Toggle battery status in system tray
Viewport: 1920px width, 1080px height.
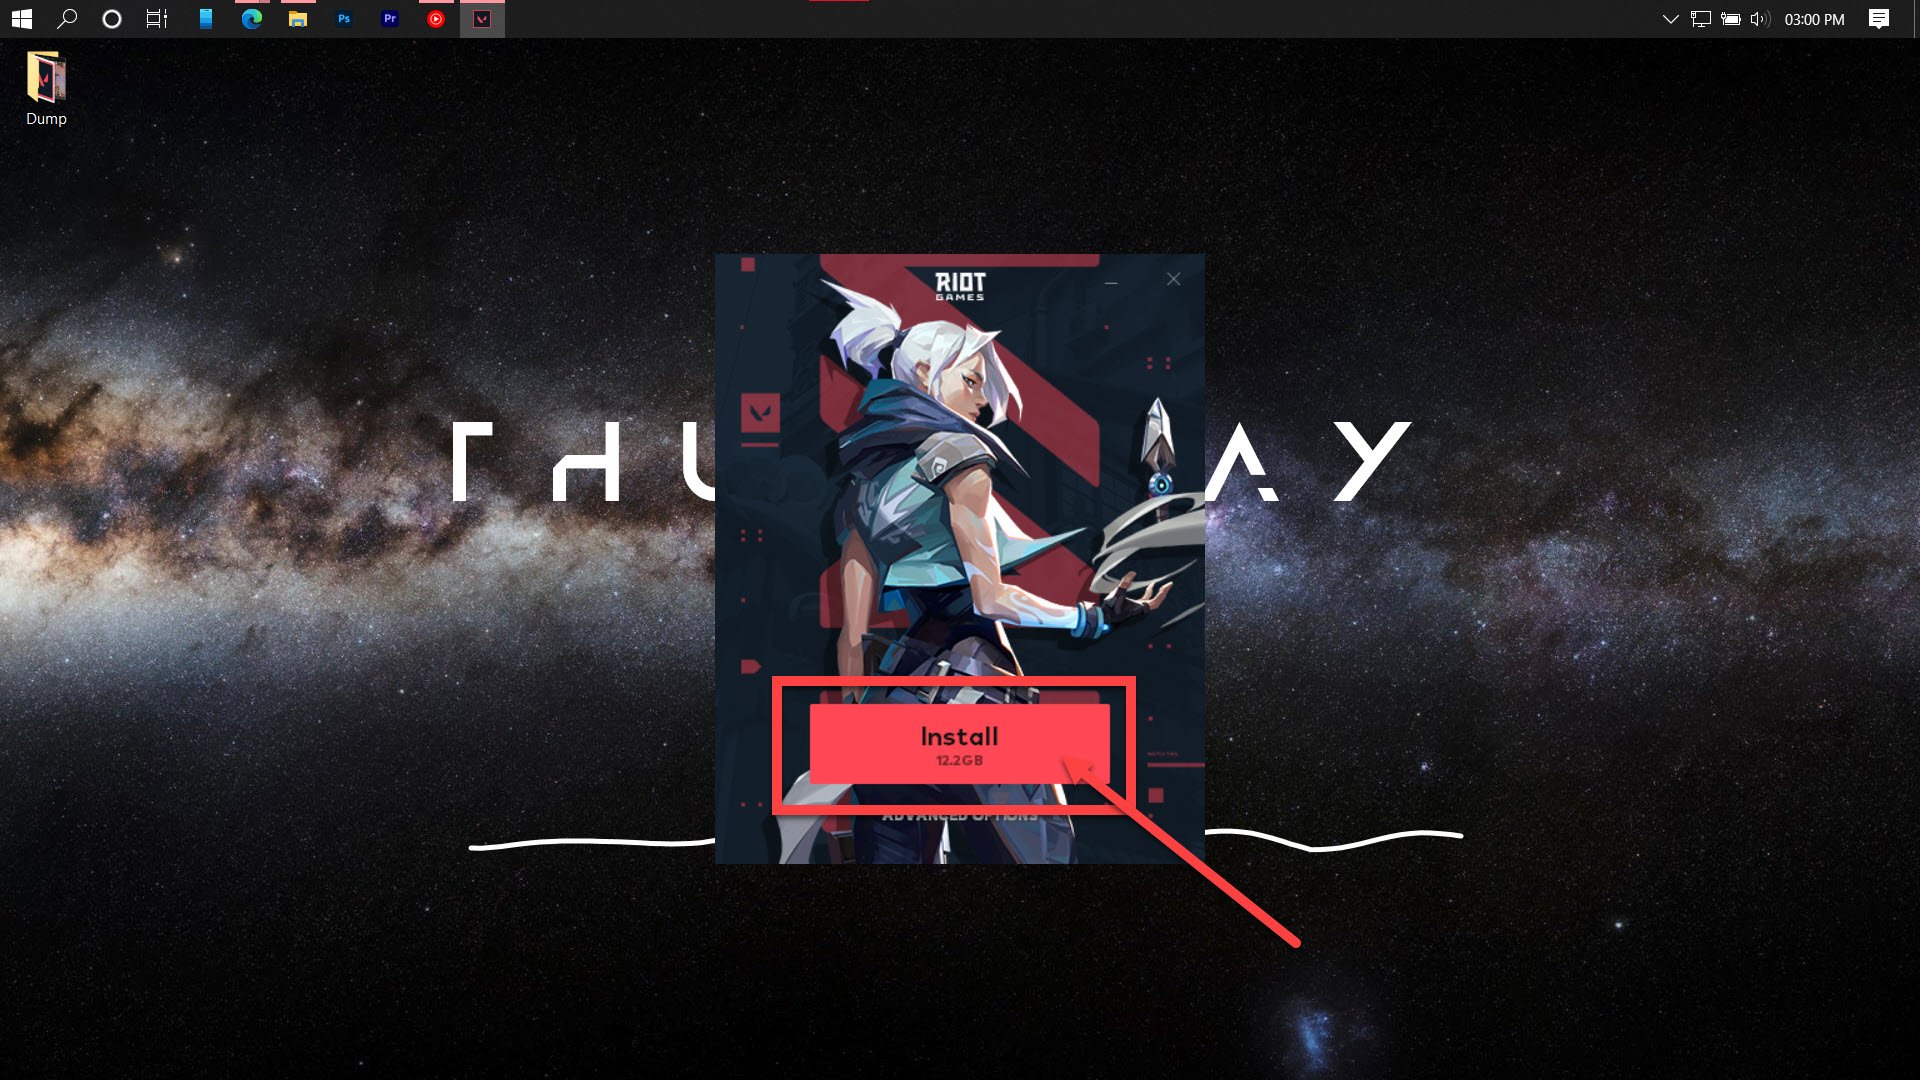click(x=1730, y=18)
